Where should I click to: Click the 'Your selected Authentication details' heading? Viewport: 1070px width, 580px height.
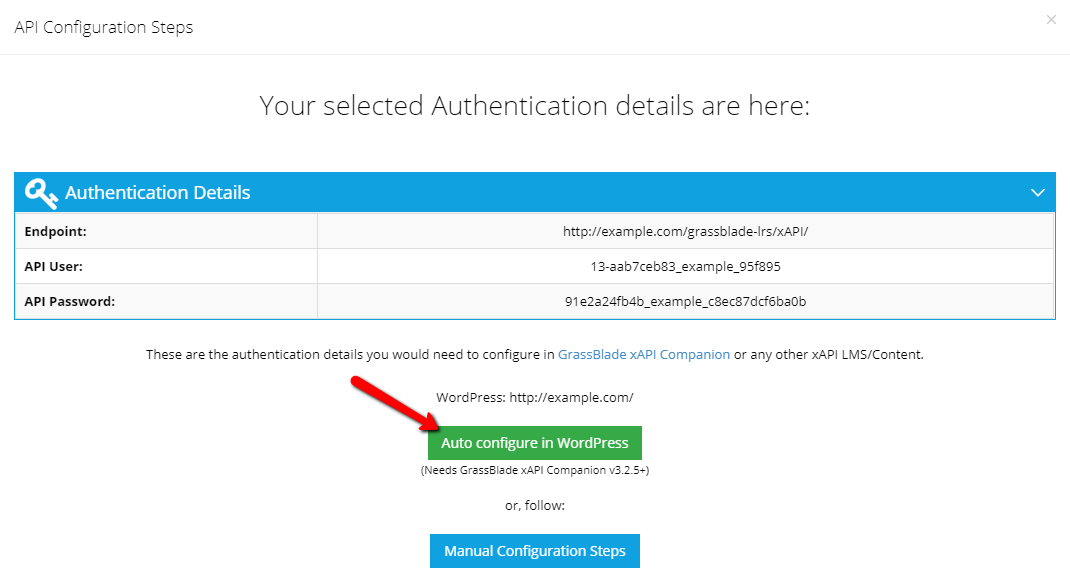(x=534, y=106)
